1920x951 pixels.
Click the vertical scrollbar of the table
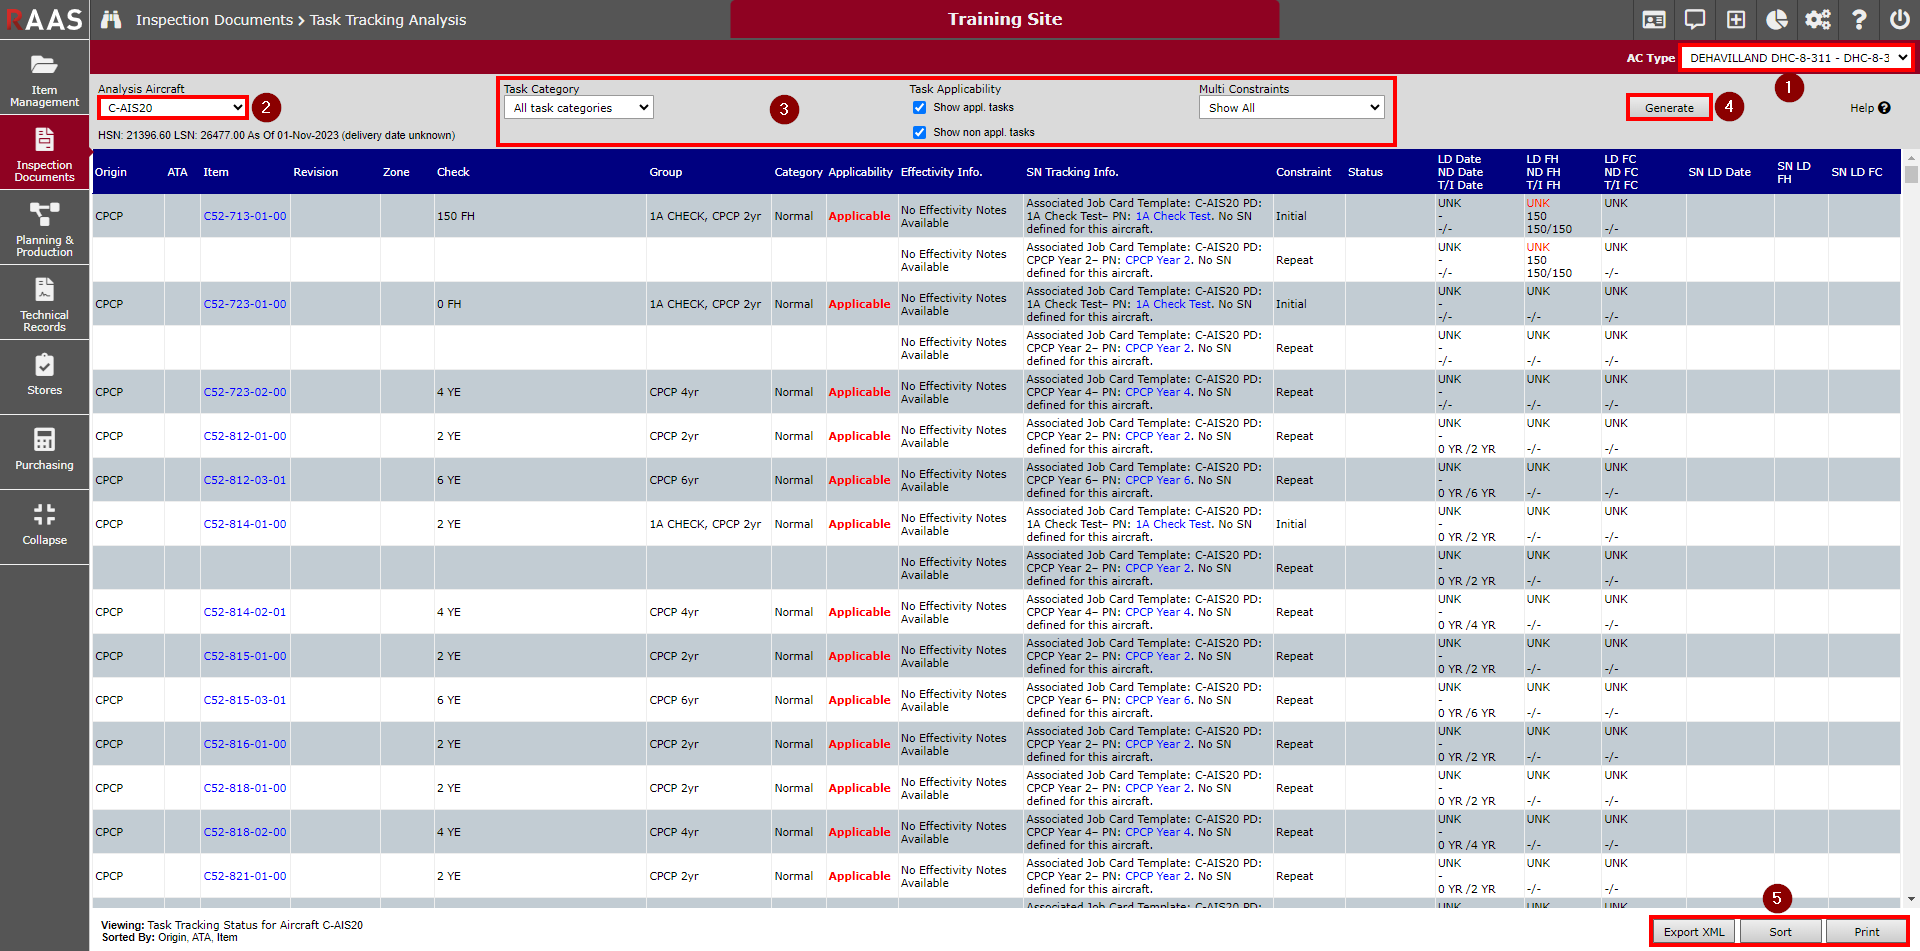1911,500
